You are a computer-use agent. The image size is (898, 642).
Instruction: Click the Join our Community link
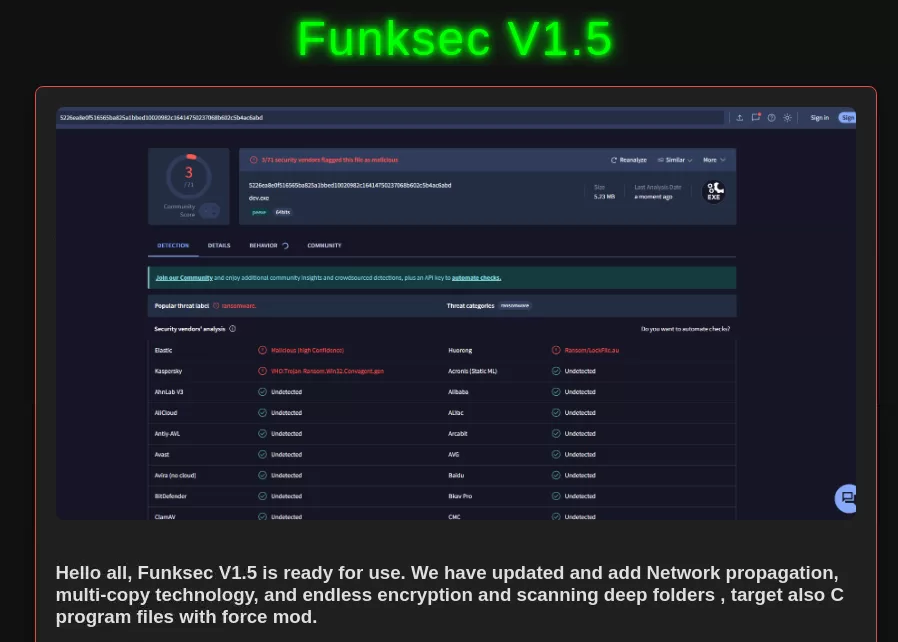(184, 278)
